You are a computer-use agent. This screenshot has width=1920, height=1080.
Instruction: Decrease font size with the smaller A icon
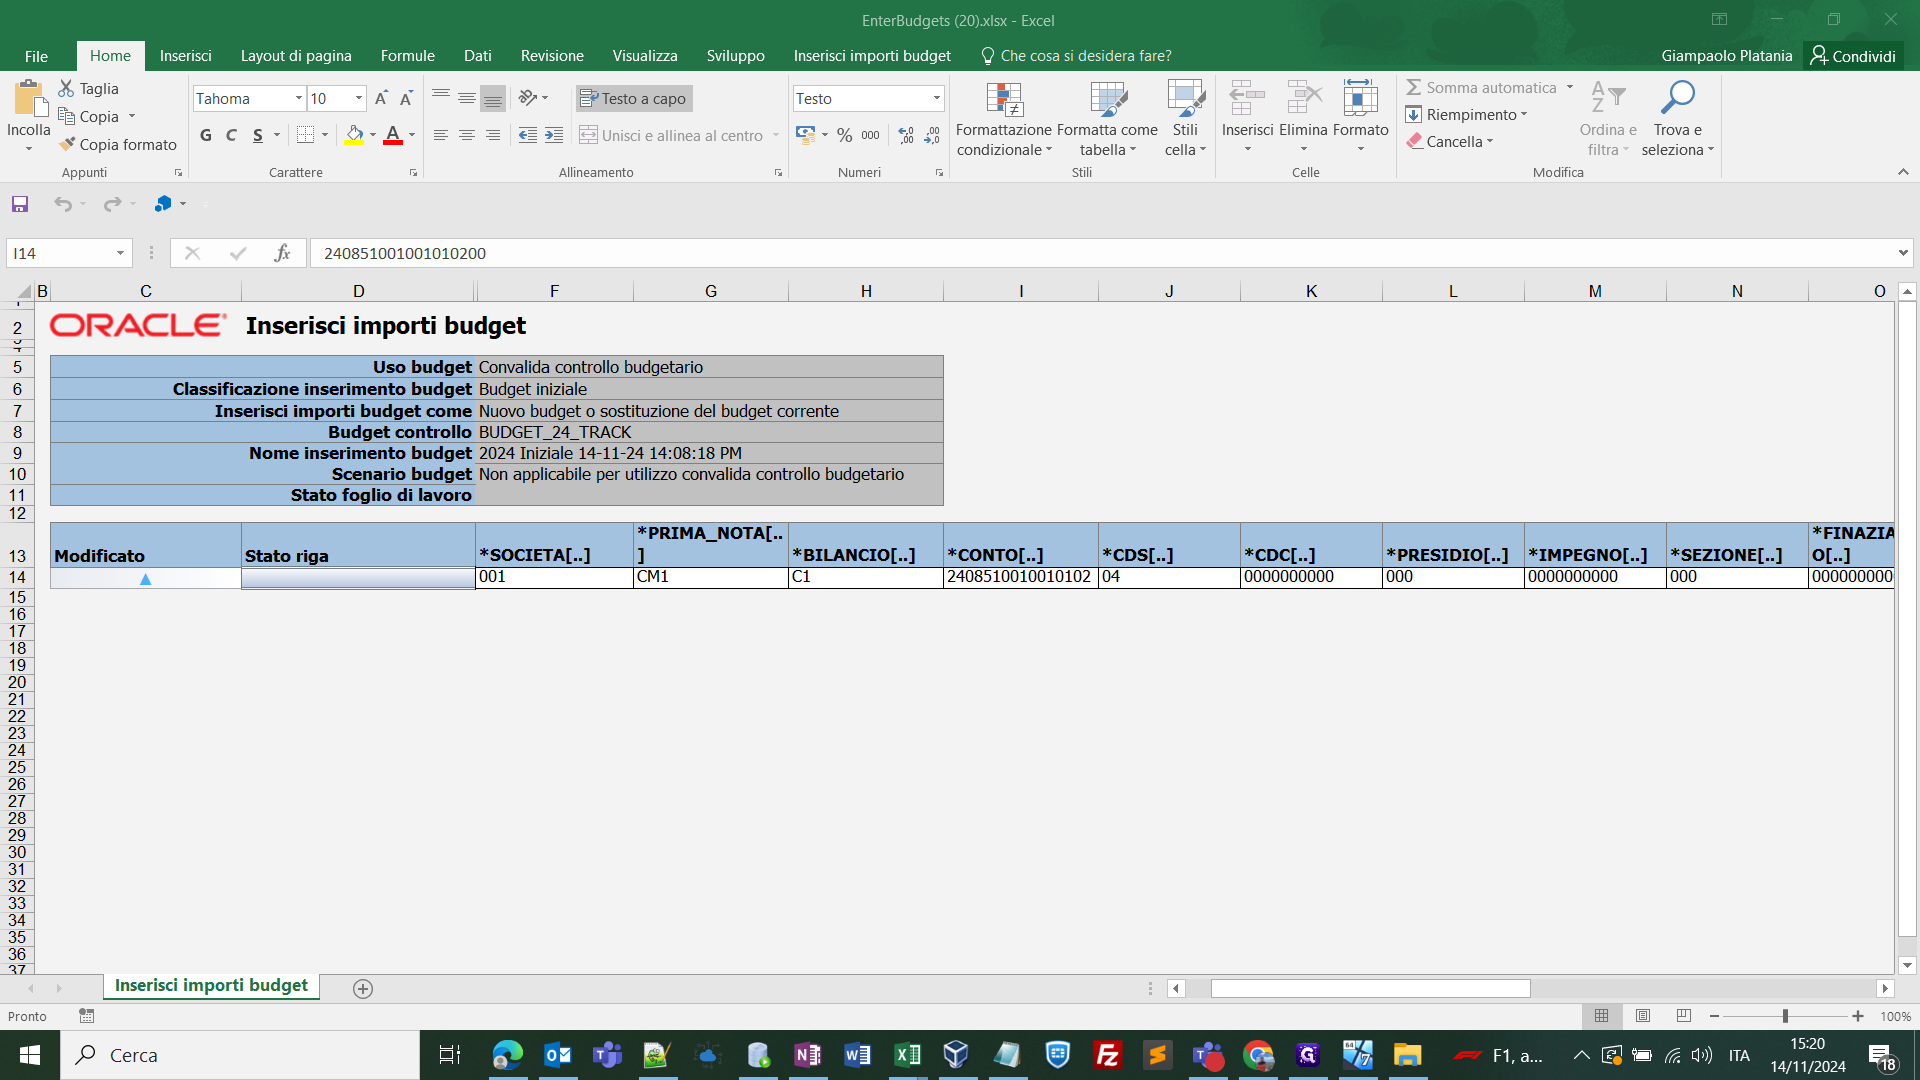pyautogui.click(x=406, y=98)
